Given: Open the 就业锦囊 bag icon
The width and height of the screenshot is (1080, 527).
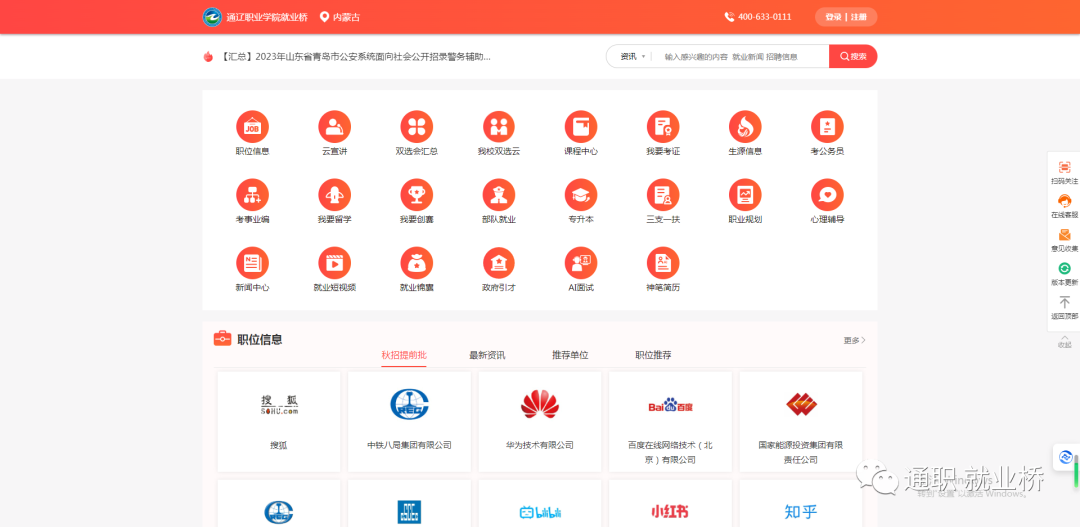Looking at the screenshot, I should click(x=417, y=263).
